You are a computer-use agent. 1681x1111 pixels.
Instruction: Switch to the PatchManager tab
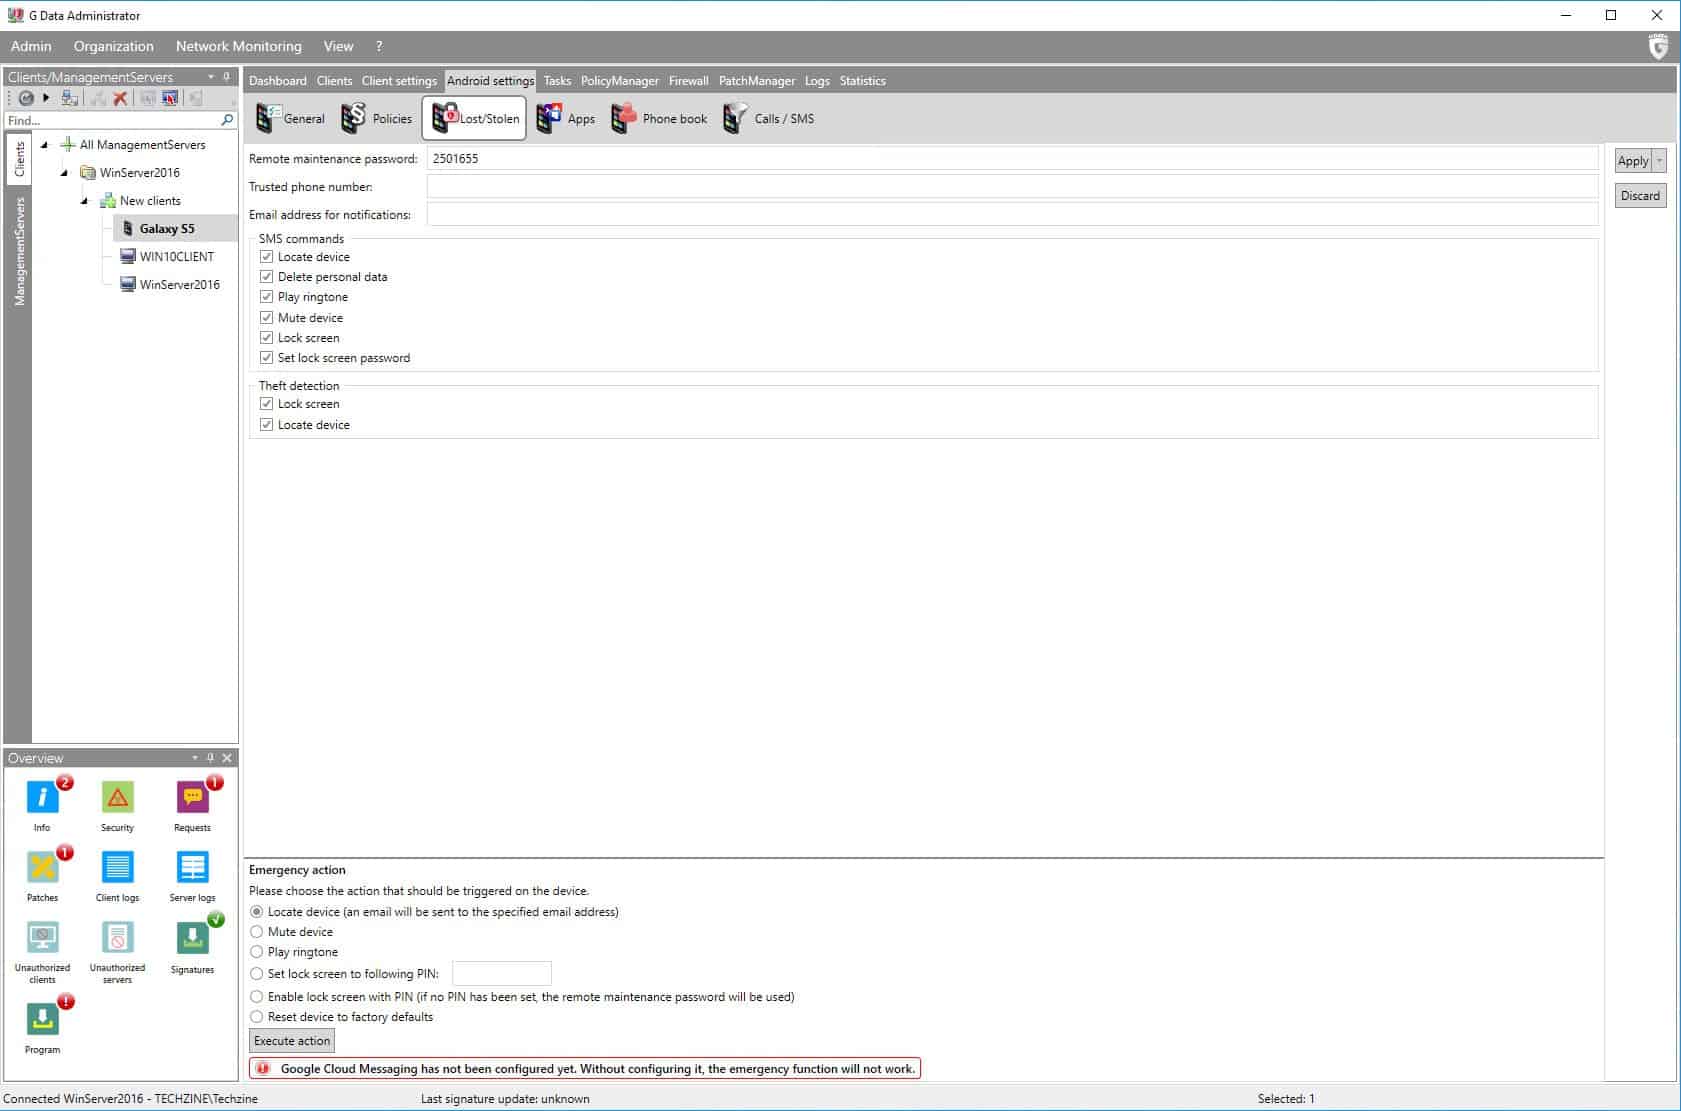click(756, 81)
